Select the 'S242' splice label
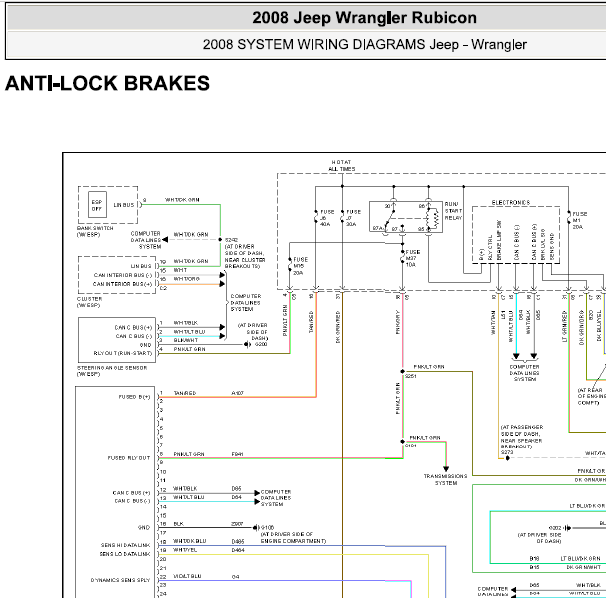606x598 pixels. point(231,240)
